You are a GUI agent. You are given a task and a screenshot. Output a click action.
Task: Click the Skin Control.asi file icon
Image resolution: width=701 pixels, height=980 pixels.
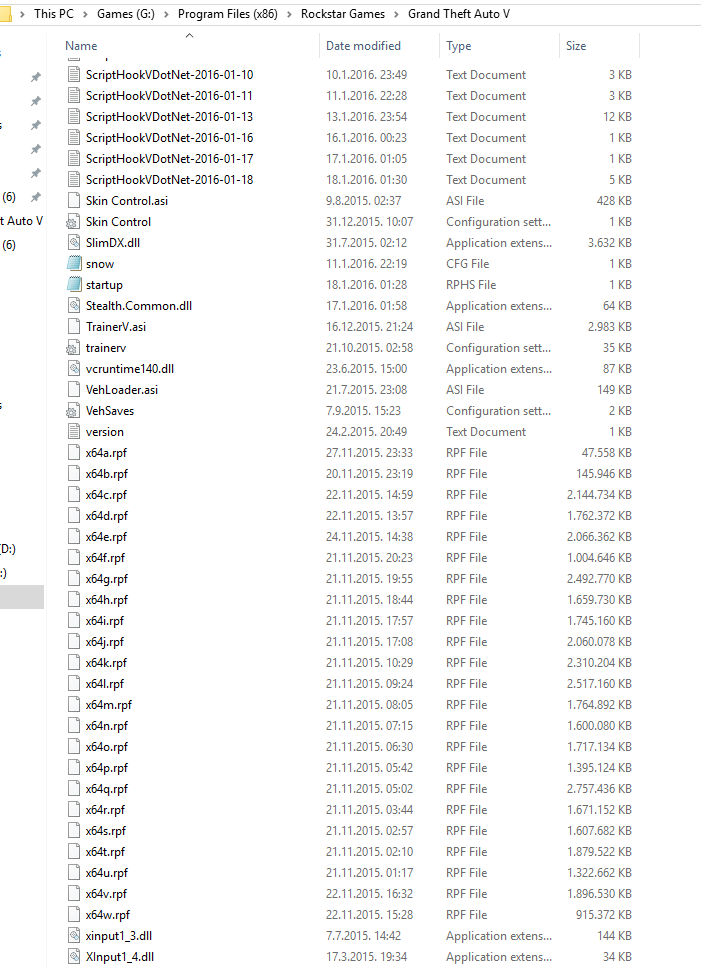[74, 201]
